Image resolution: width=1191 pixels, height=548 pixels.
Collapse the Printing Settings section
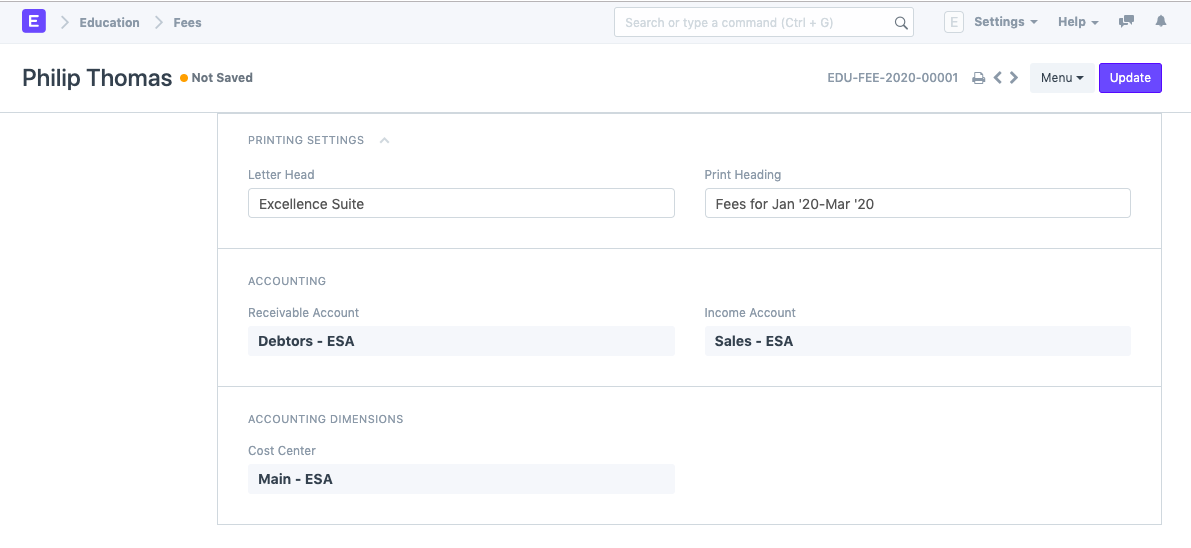[x=384, y=141]
